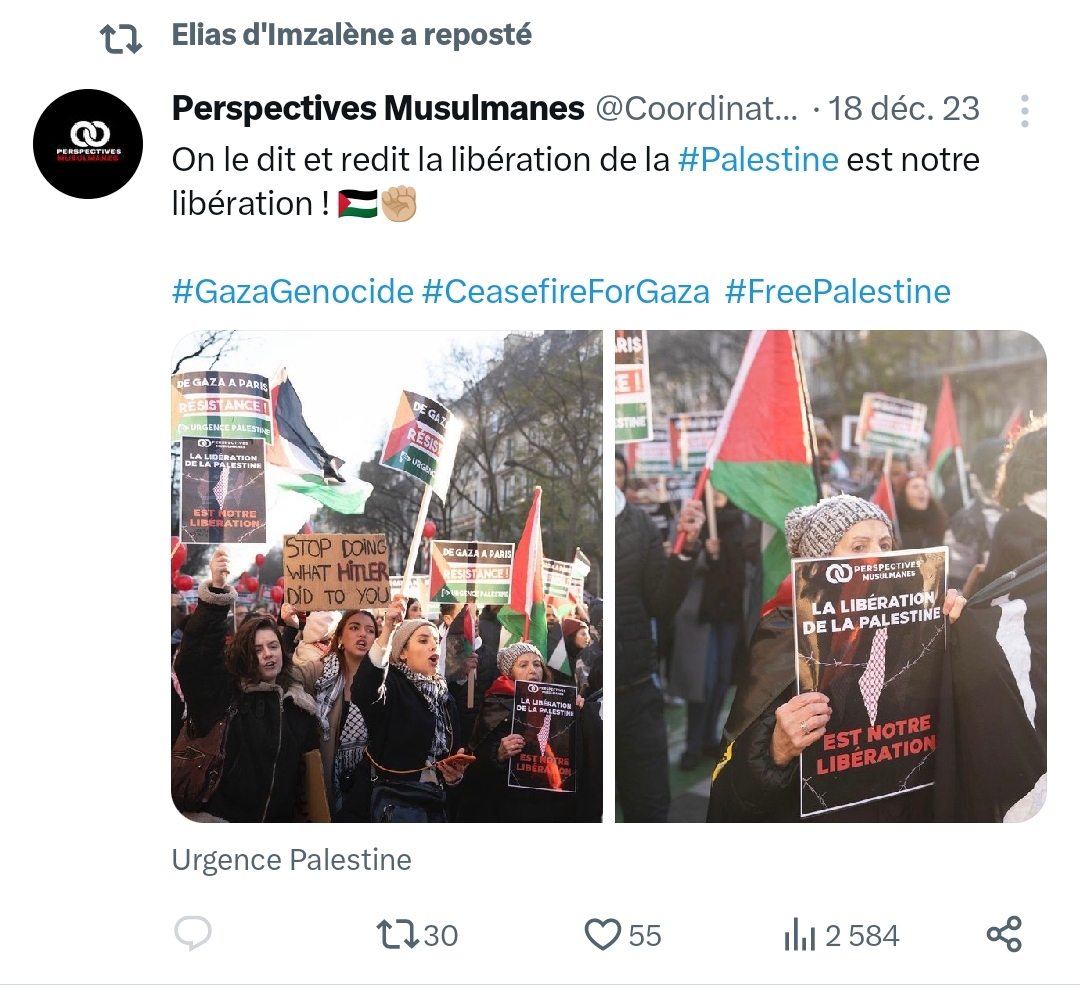This screenshot has width=1080, height=992.
Task: Click the Urgence Palestine caption
Action: [x=291, y=860]
